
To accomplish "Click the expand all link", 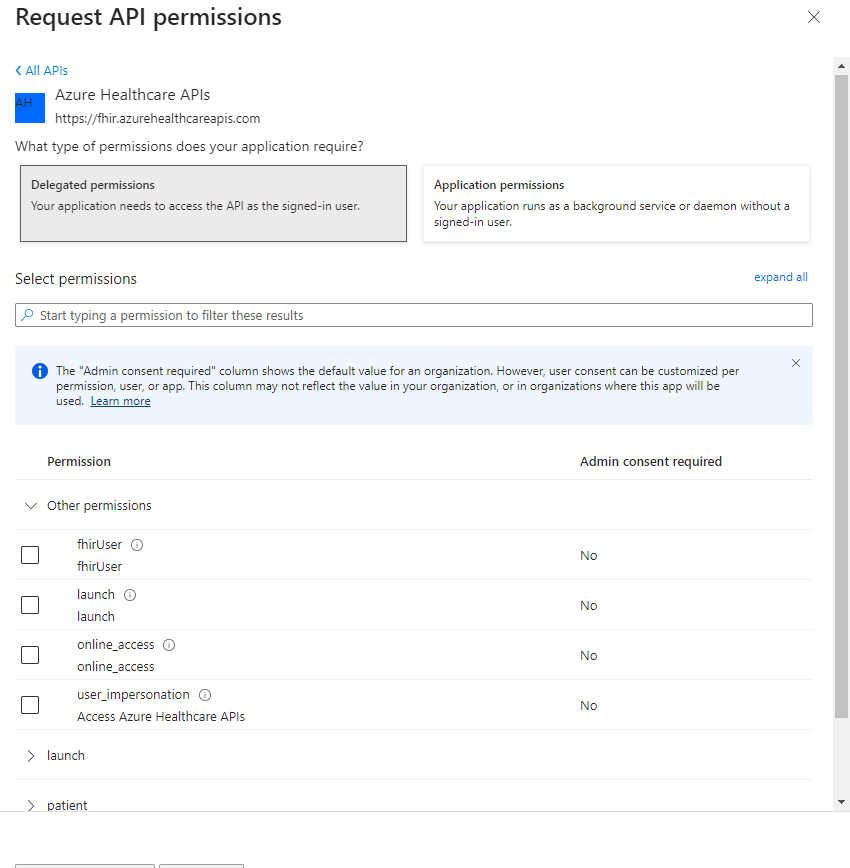I will coord(781,277).
